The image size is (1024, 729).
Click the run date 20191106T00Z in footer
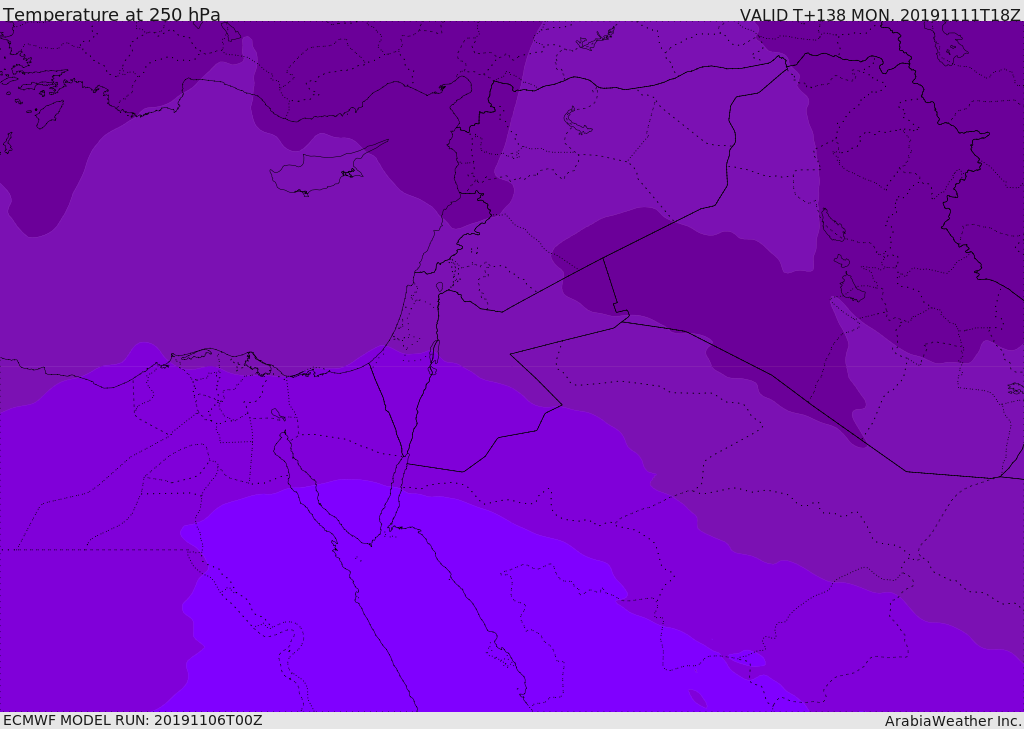[207, 720]
